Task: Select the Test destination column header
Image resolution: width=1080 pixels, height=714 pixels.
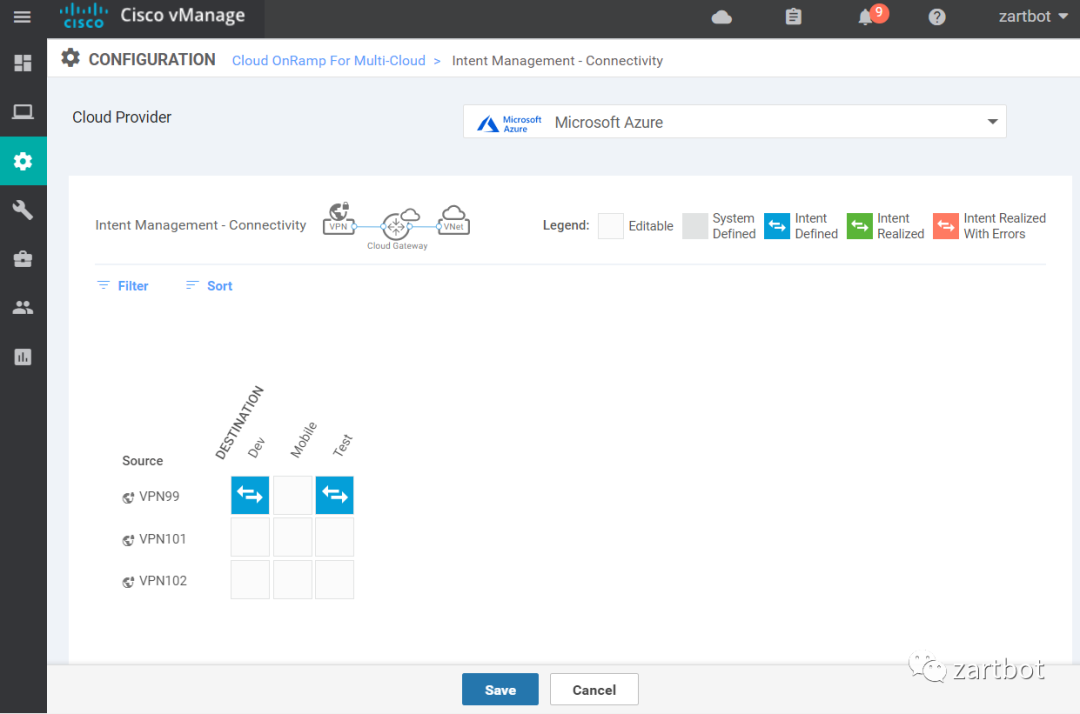Action: click(342, 445)
